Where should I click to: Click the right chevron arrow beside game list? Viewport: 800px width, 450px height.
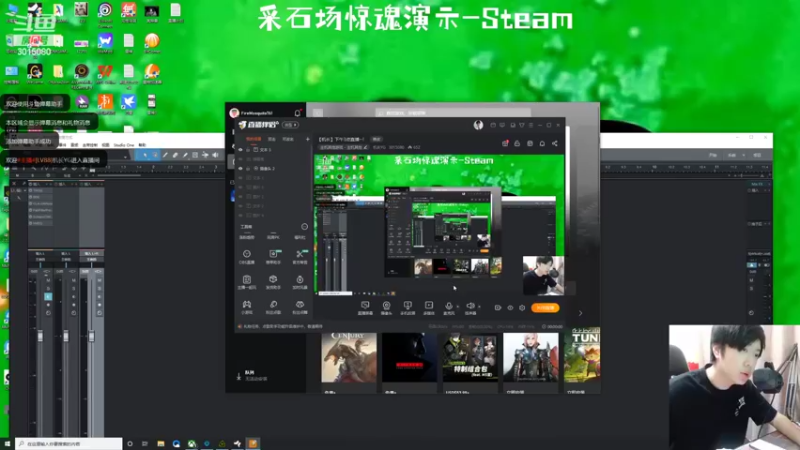[580, 313]
